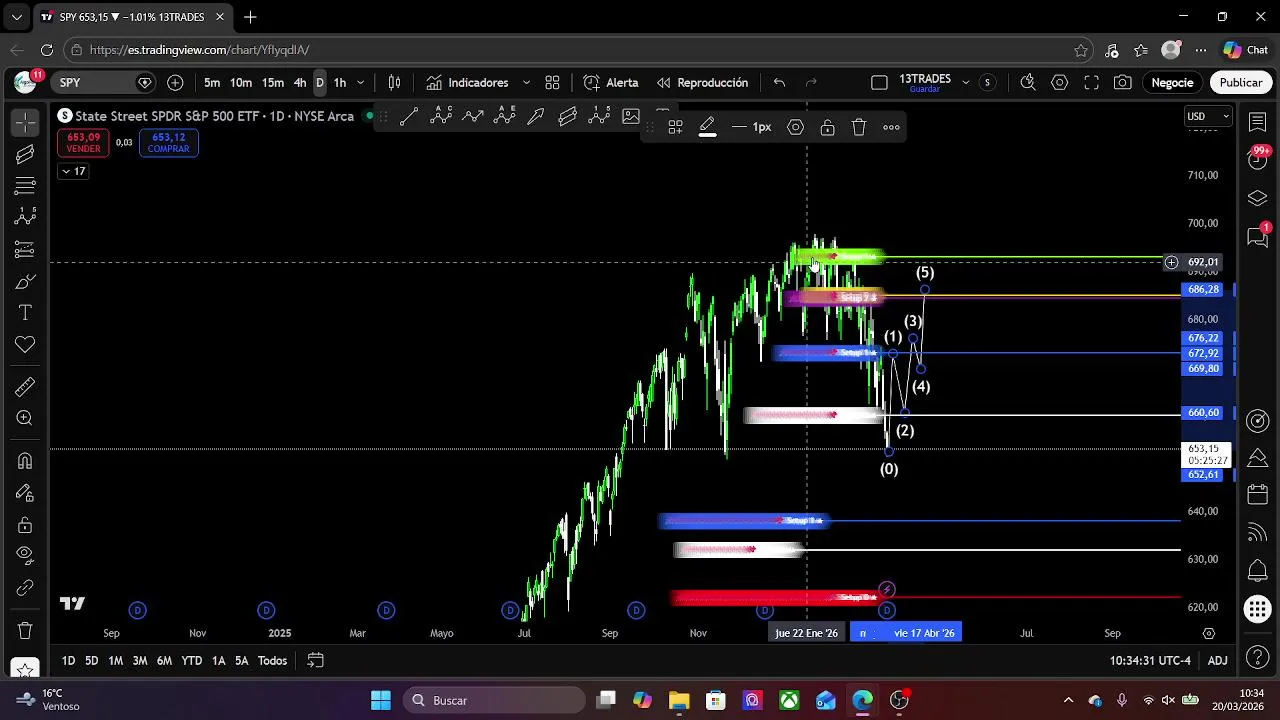Open the calendar panel in right sidebar

(x=1258, y=495)
